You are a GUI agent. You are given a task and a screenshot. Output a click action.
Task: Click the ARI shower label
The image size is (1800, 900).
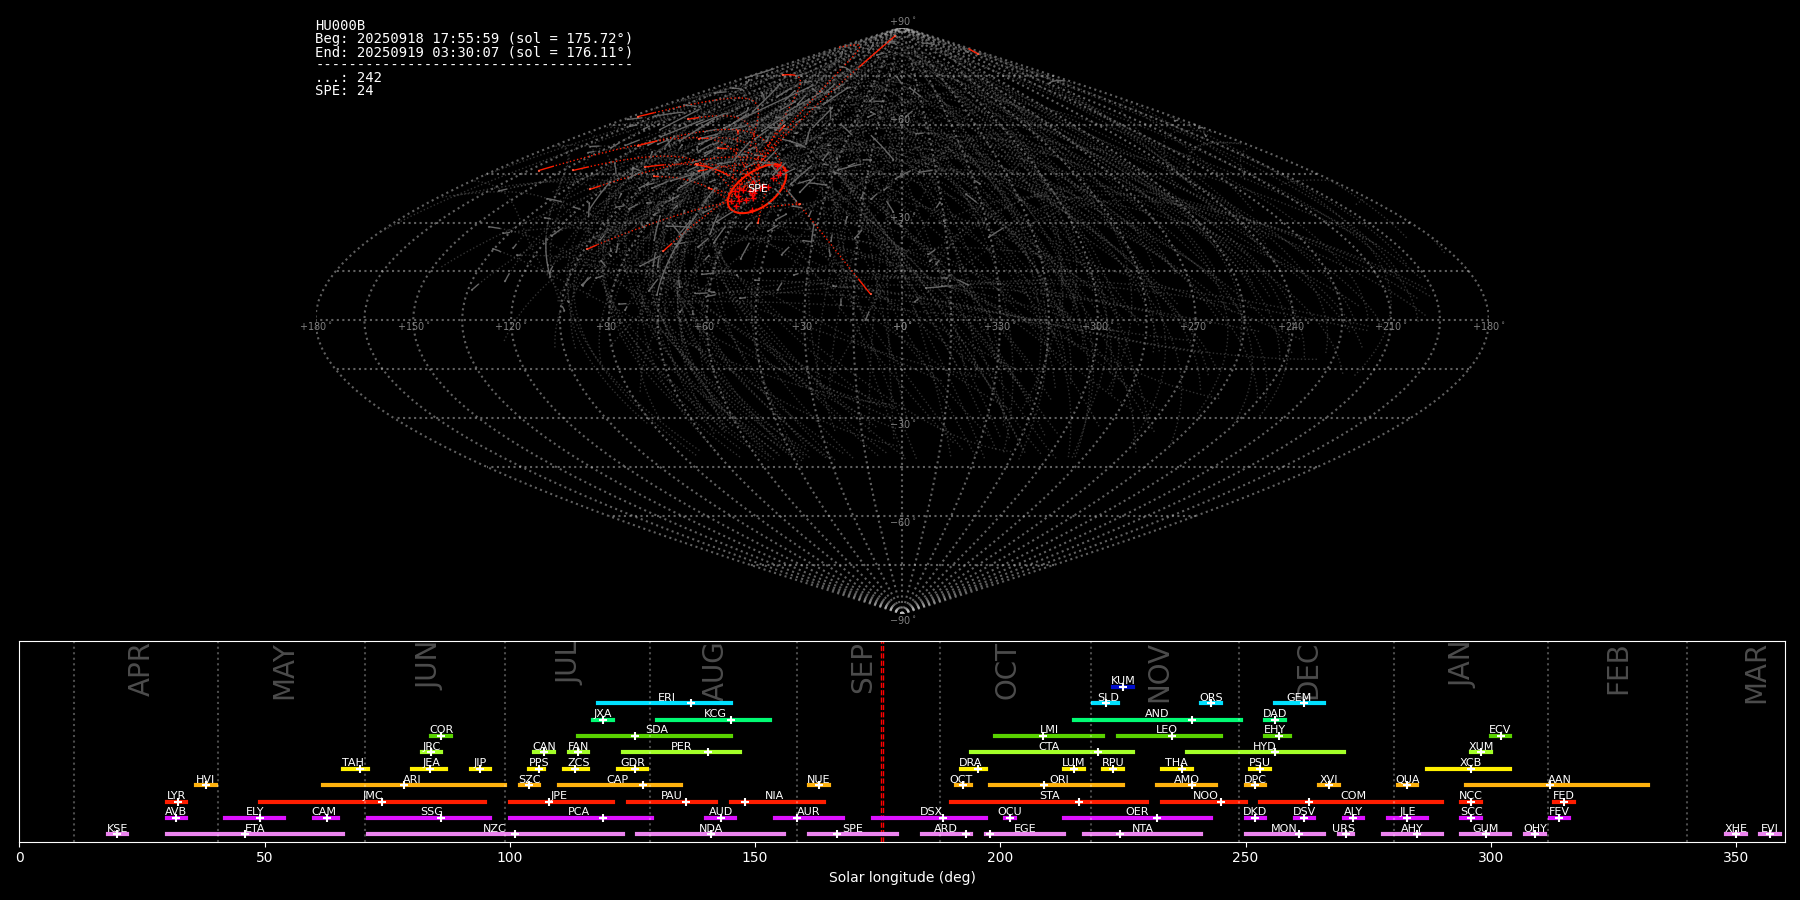tap(411, 779)
